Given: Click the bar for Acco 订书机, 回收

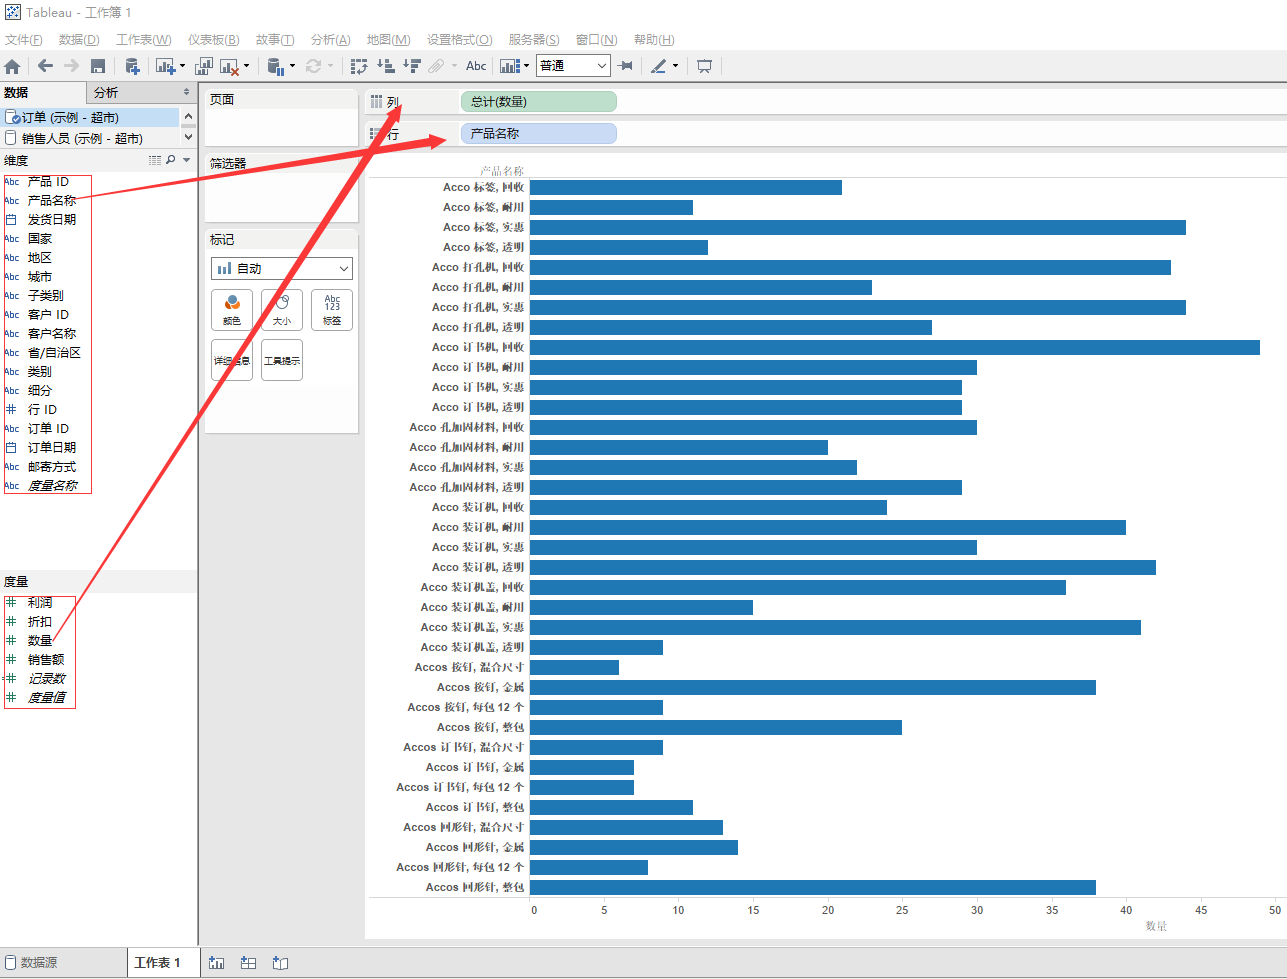Looking at the screenshot, I should 895,347.
